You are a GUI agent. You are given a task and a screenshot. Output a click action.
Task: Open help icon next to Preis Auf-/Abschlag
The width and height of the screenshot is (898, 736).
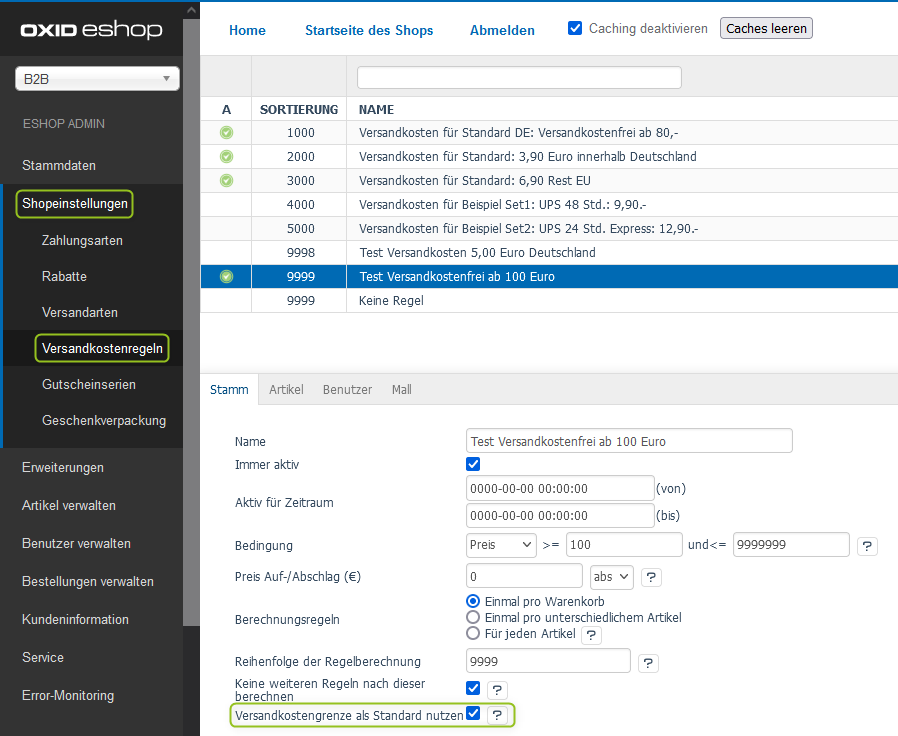(651, 577)
